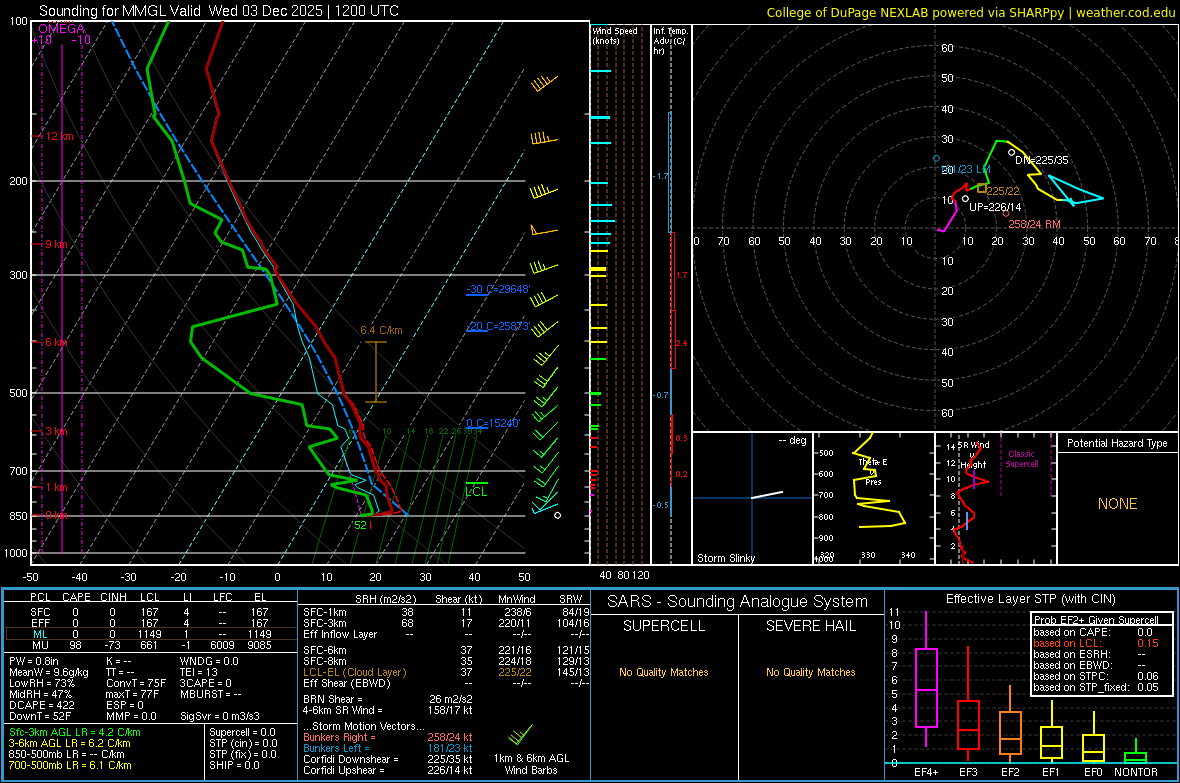Click the 201/23 LM storm motion label
Image resolution: width=1180 pixels, height=783 pixels.
click(x=966, y=169)
